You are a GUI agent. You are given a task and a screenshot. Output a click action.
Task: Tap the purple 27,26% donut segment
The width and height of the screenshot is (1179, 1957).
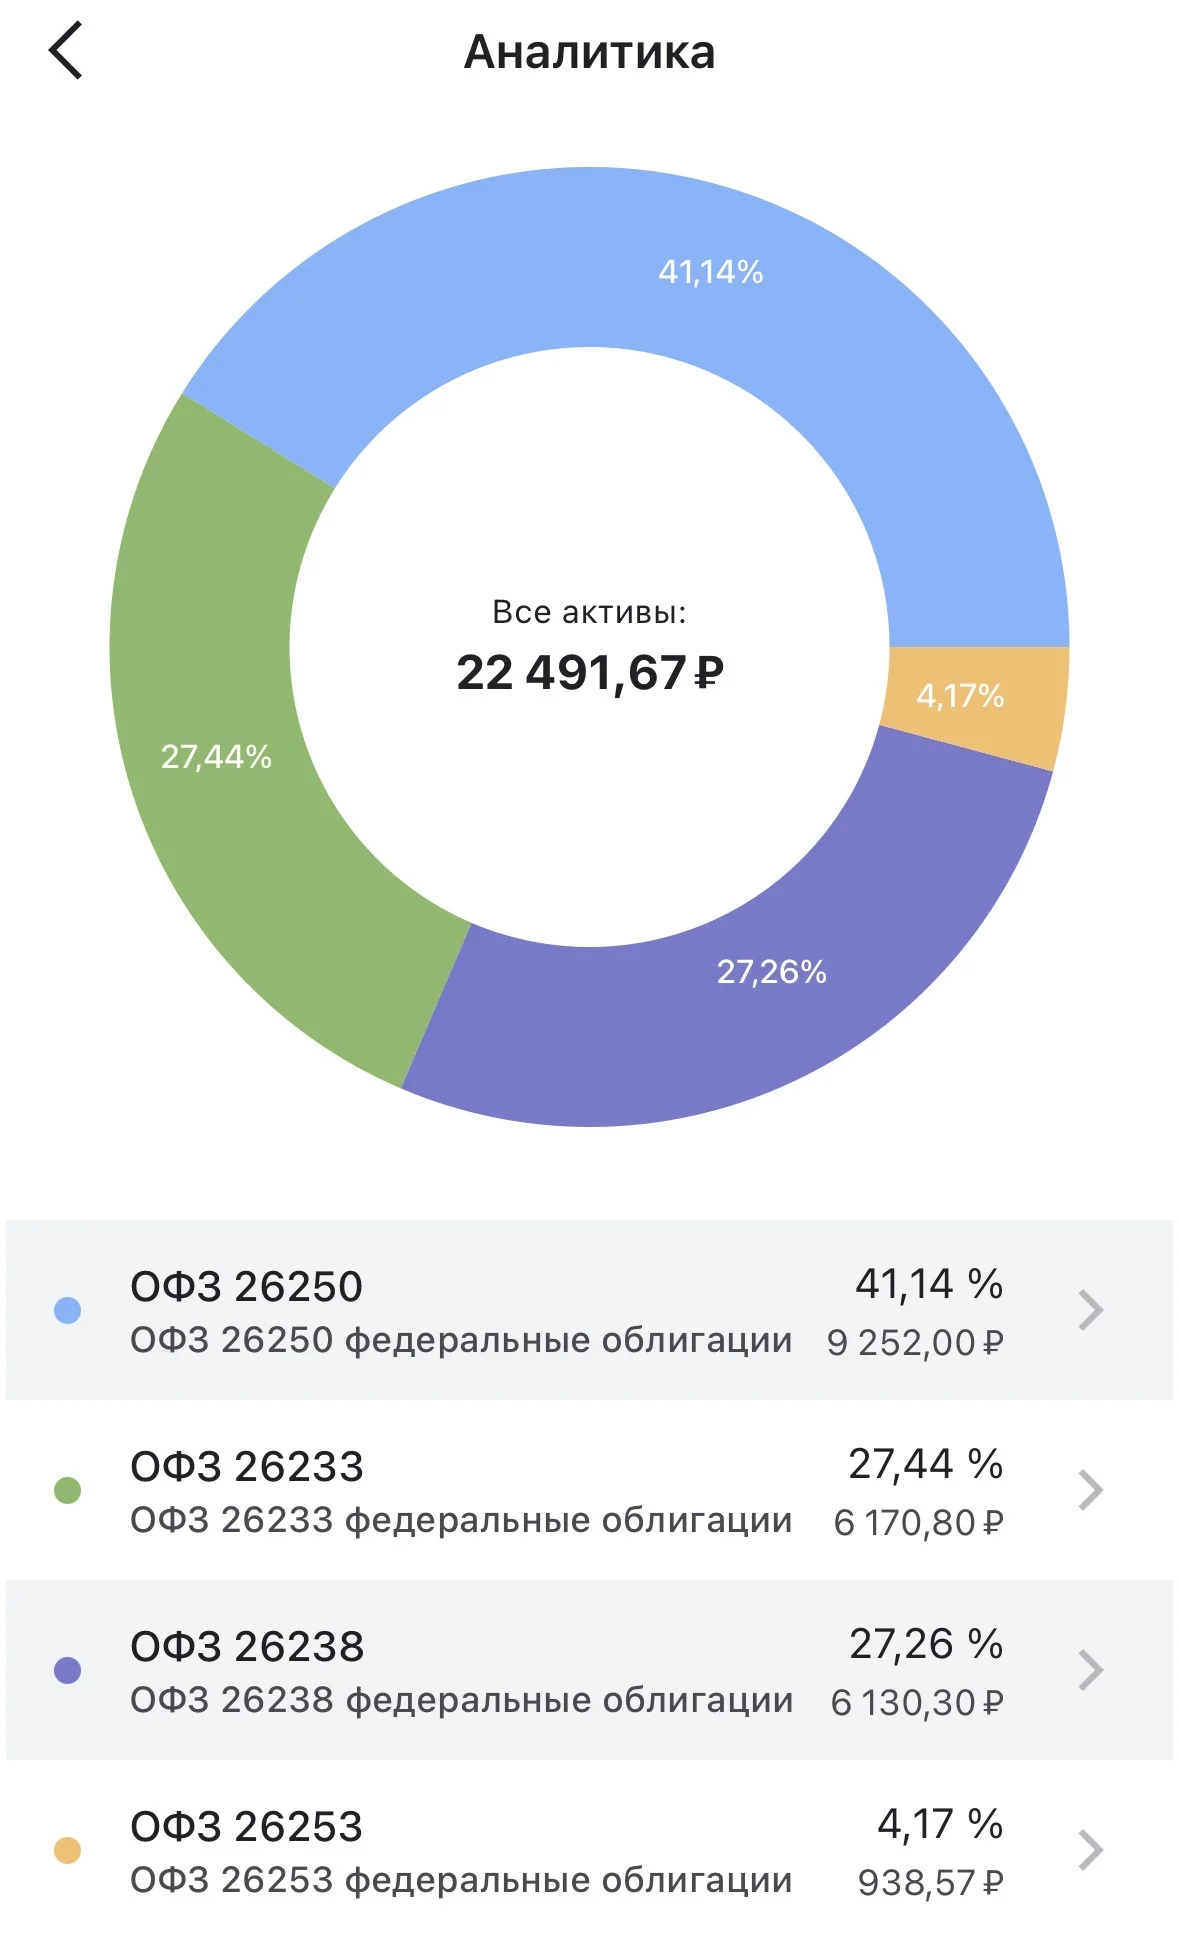pyautogui.click(x=771, y=971)
